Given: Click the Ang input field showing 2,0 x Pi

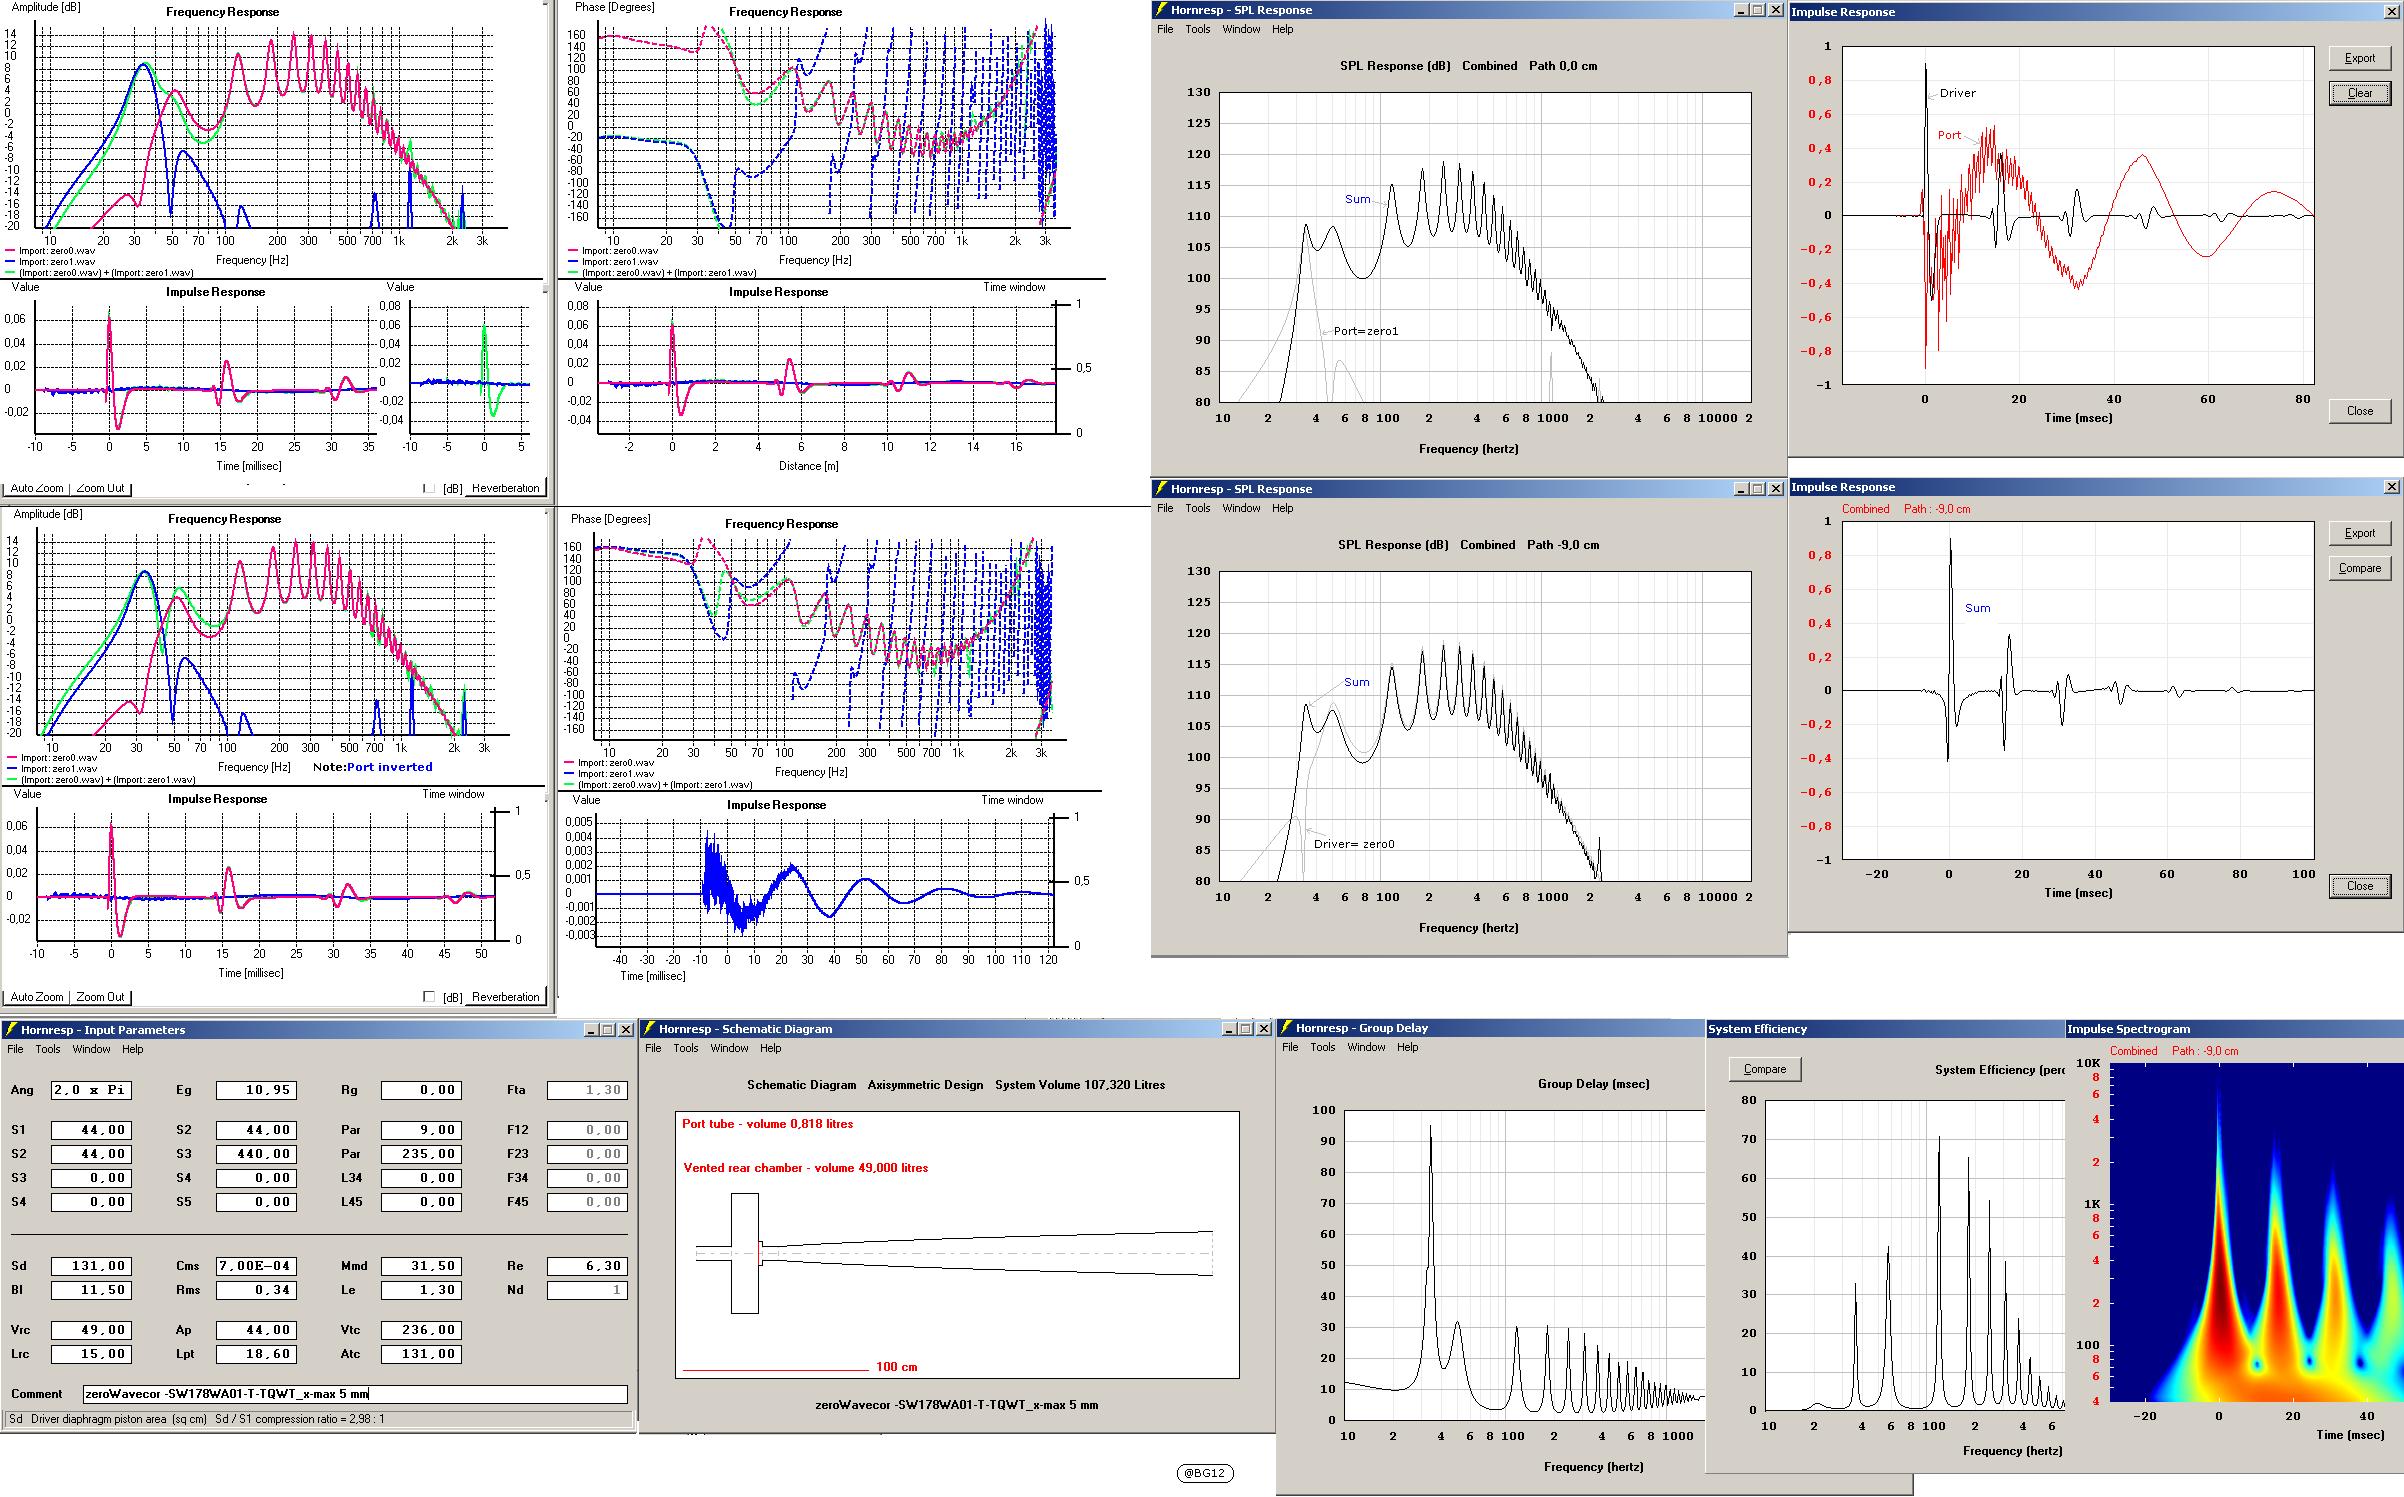Looking at the screenshot, I should point(91,1090).
